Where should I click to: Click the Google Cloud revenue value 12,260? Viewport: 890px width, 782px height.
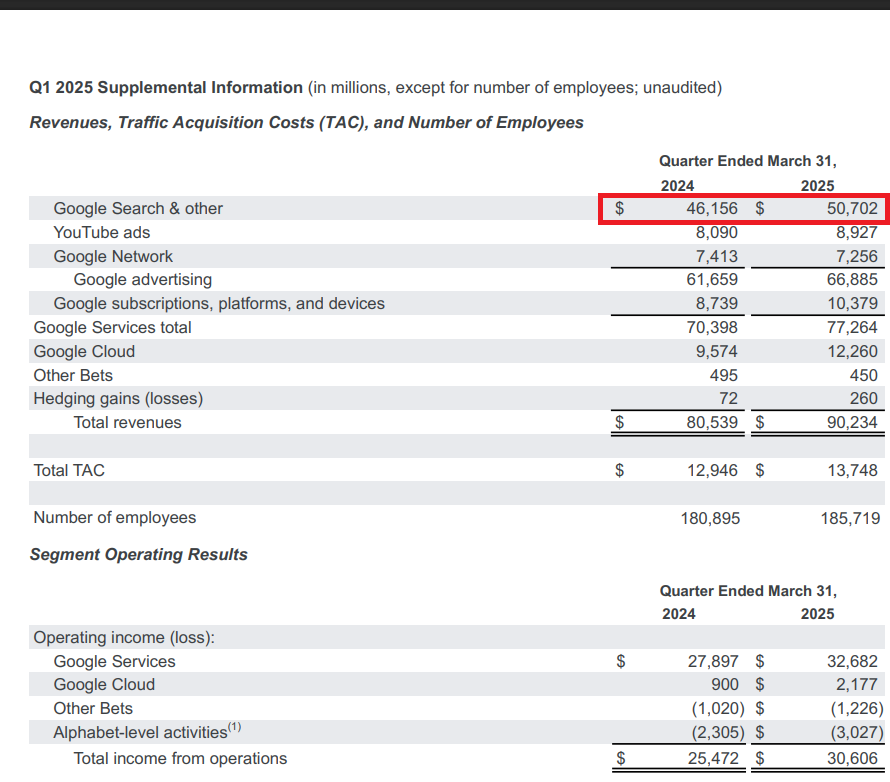point(852,351)
